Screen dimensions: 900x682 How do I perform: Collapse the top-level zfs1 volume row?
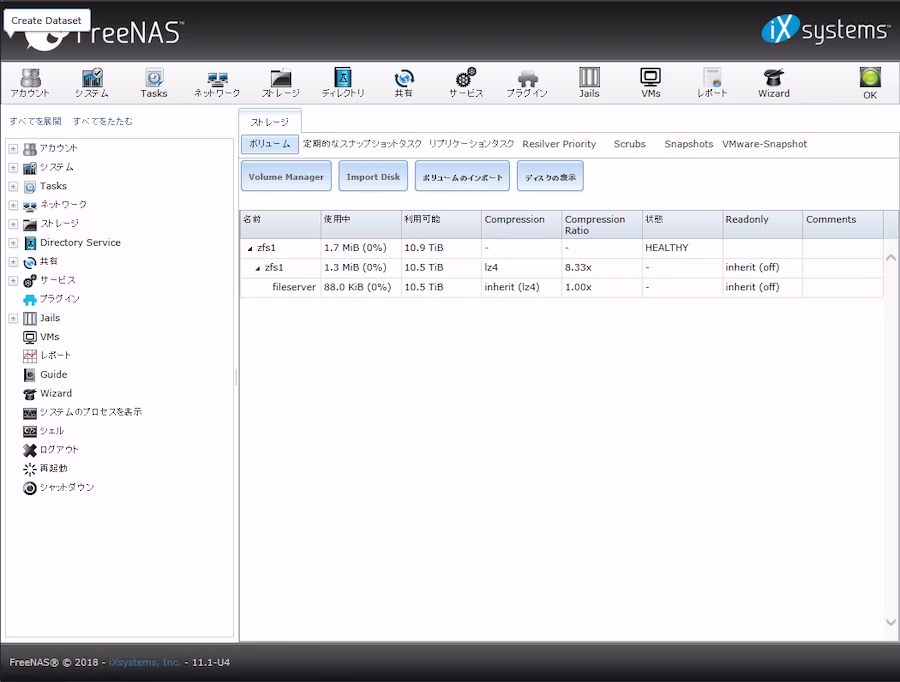tap(250, 249)
